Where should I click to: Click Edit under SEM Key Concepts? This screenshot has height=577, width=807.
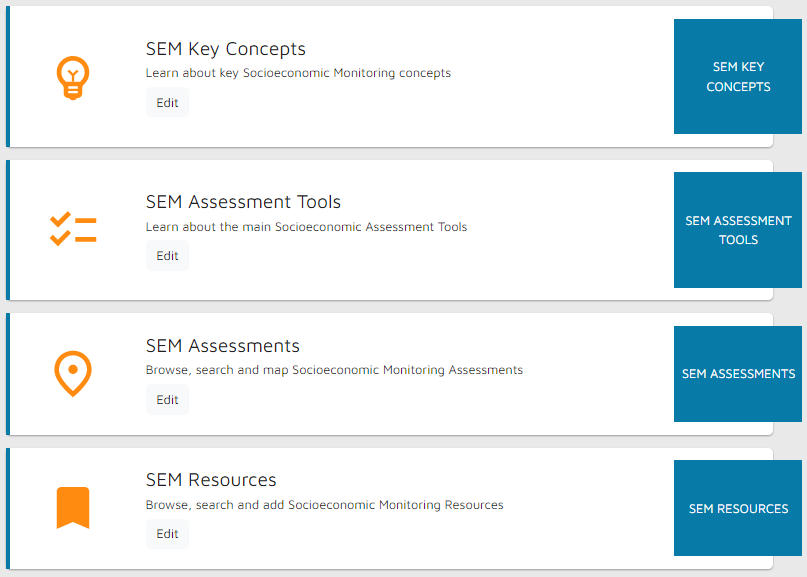tap(167, 102)
